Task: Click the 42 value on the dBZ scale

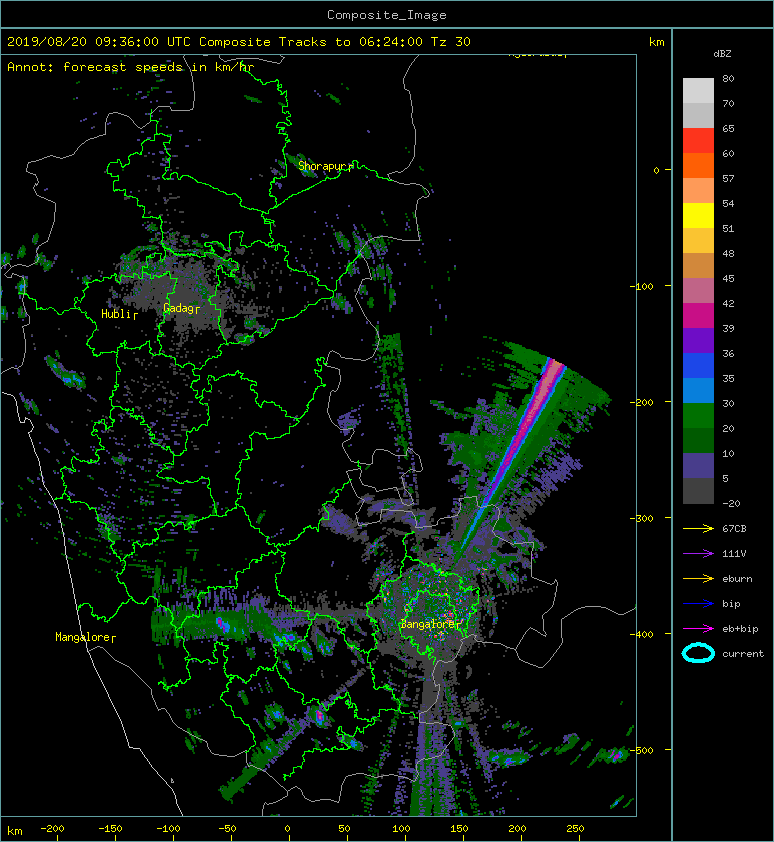Action: point(728,303)
